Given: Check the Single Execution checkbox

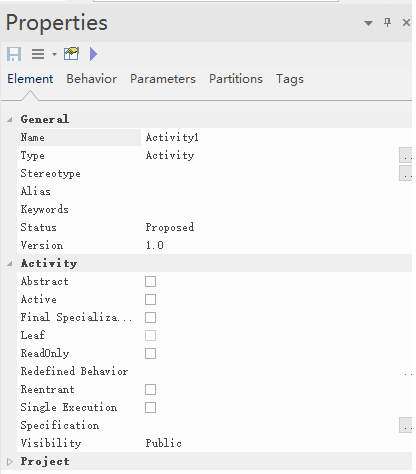Looking at the screenshot, I should pyautogui.click(x=150, y=407).
